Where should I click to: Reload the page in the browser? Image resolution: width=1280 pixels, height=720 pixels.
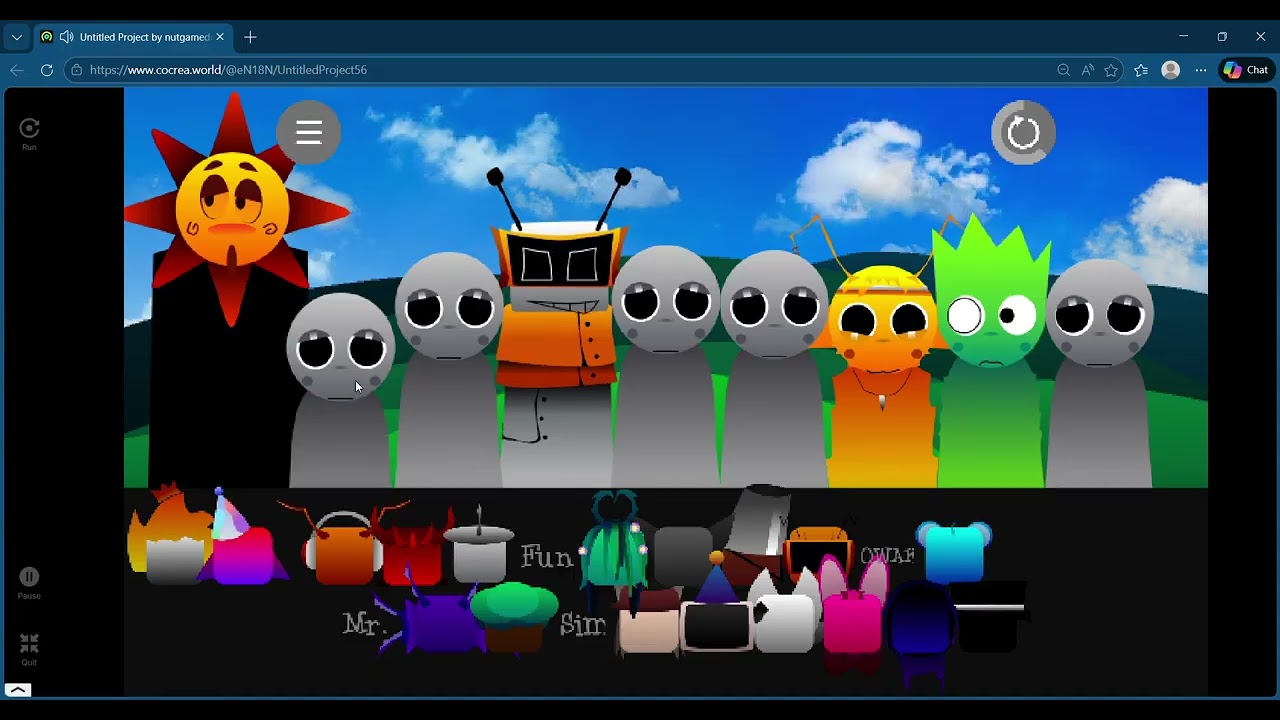[x=46, y=70]
